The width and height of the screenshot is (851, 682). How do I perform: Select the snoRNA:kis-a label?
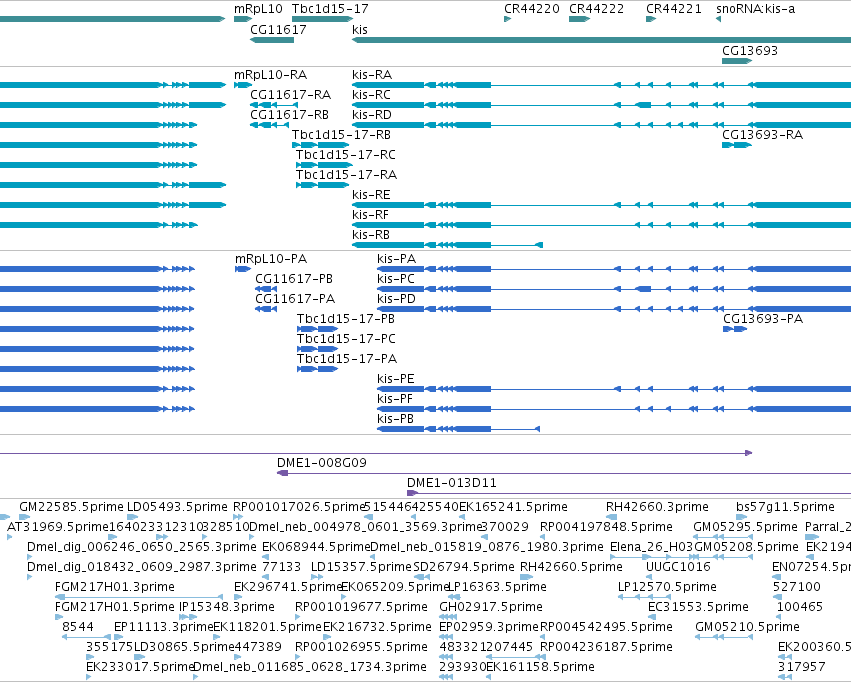[755, 9]
